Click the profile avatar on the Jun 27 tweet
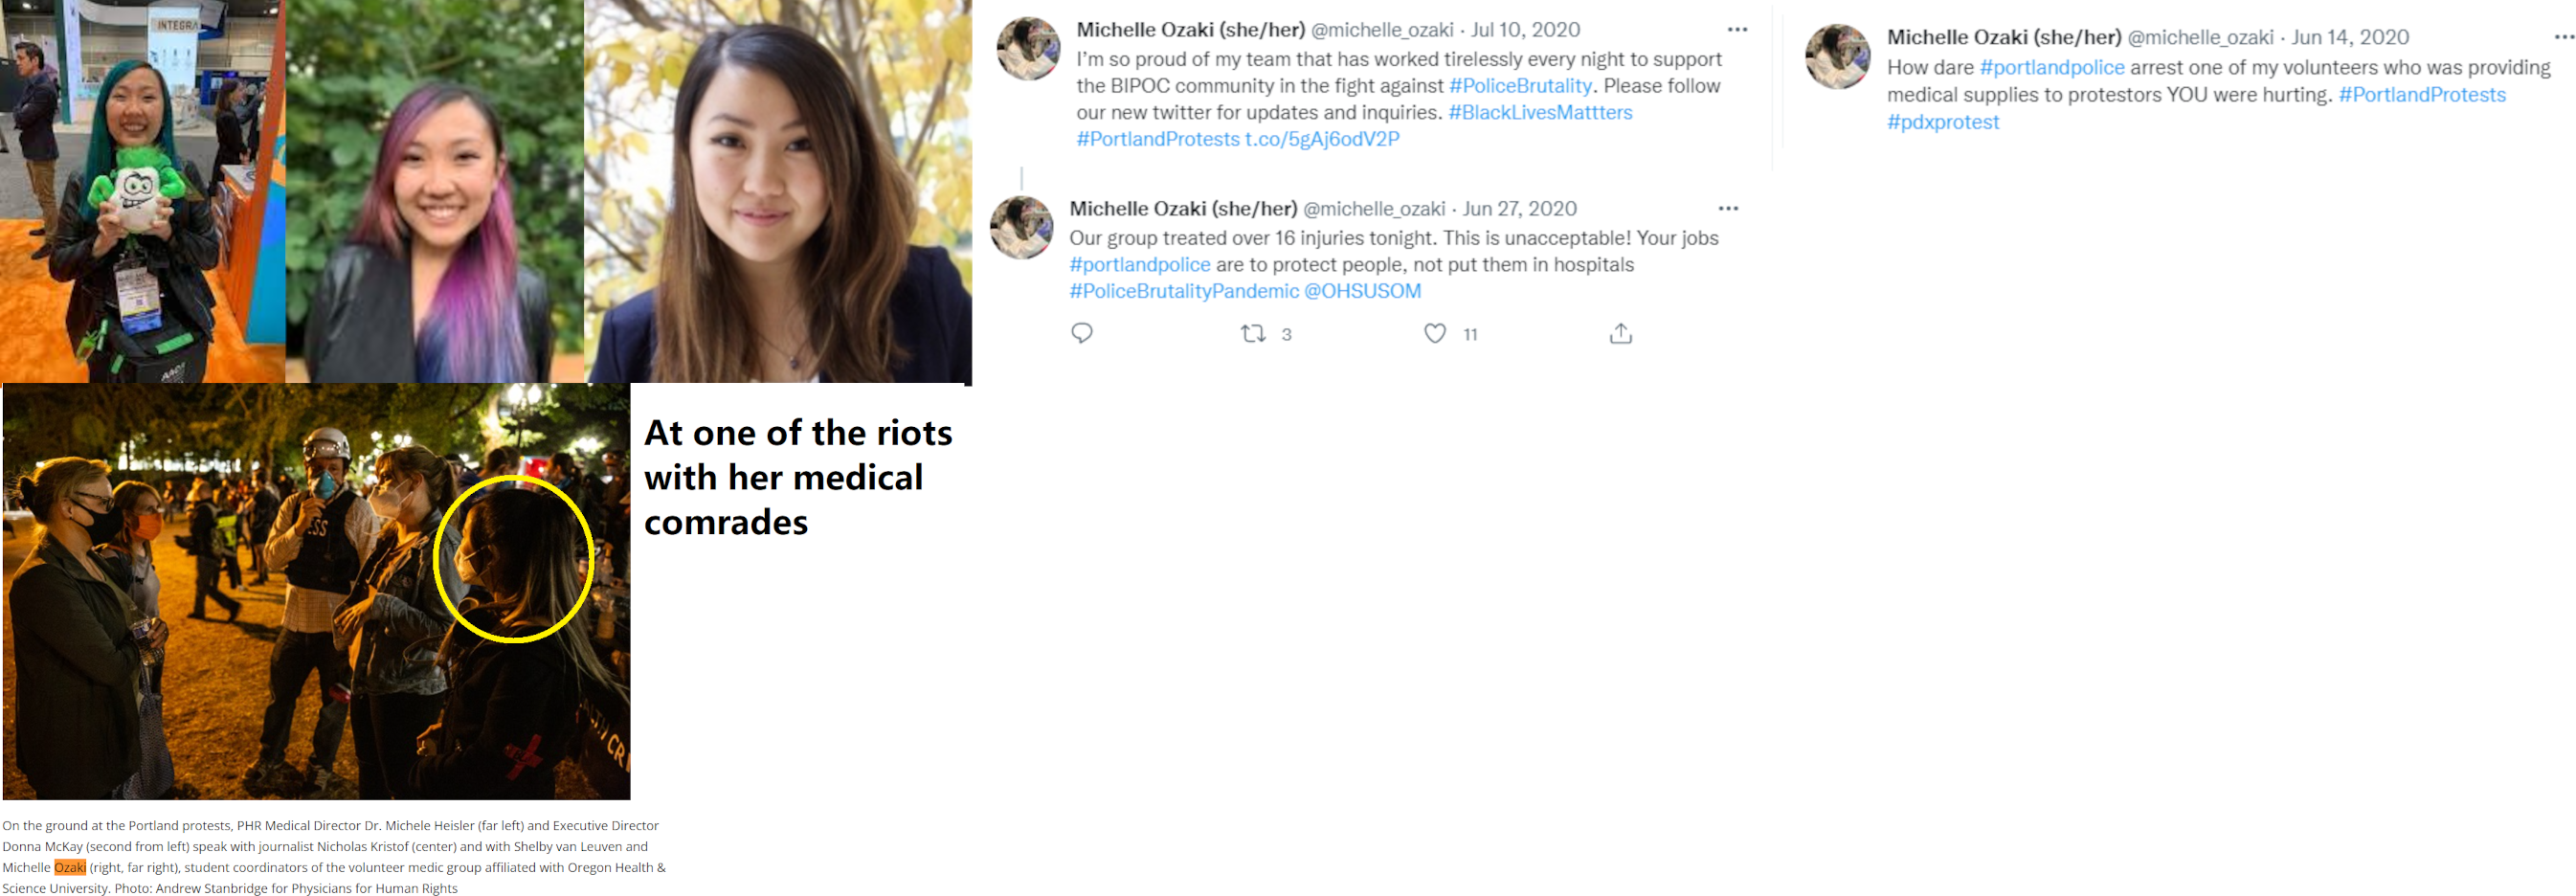 [1021, 228]
